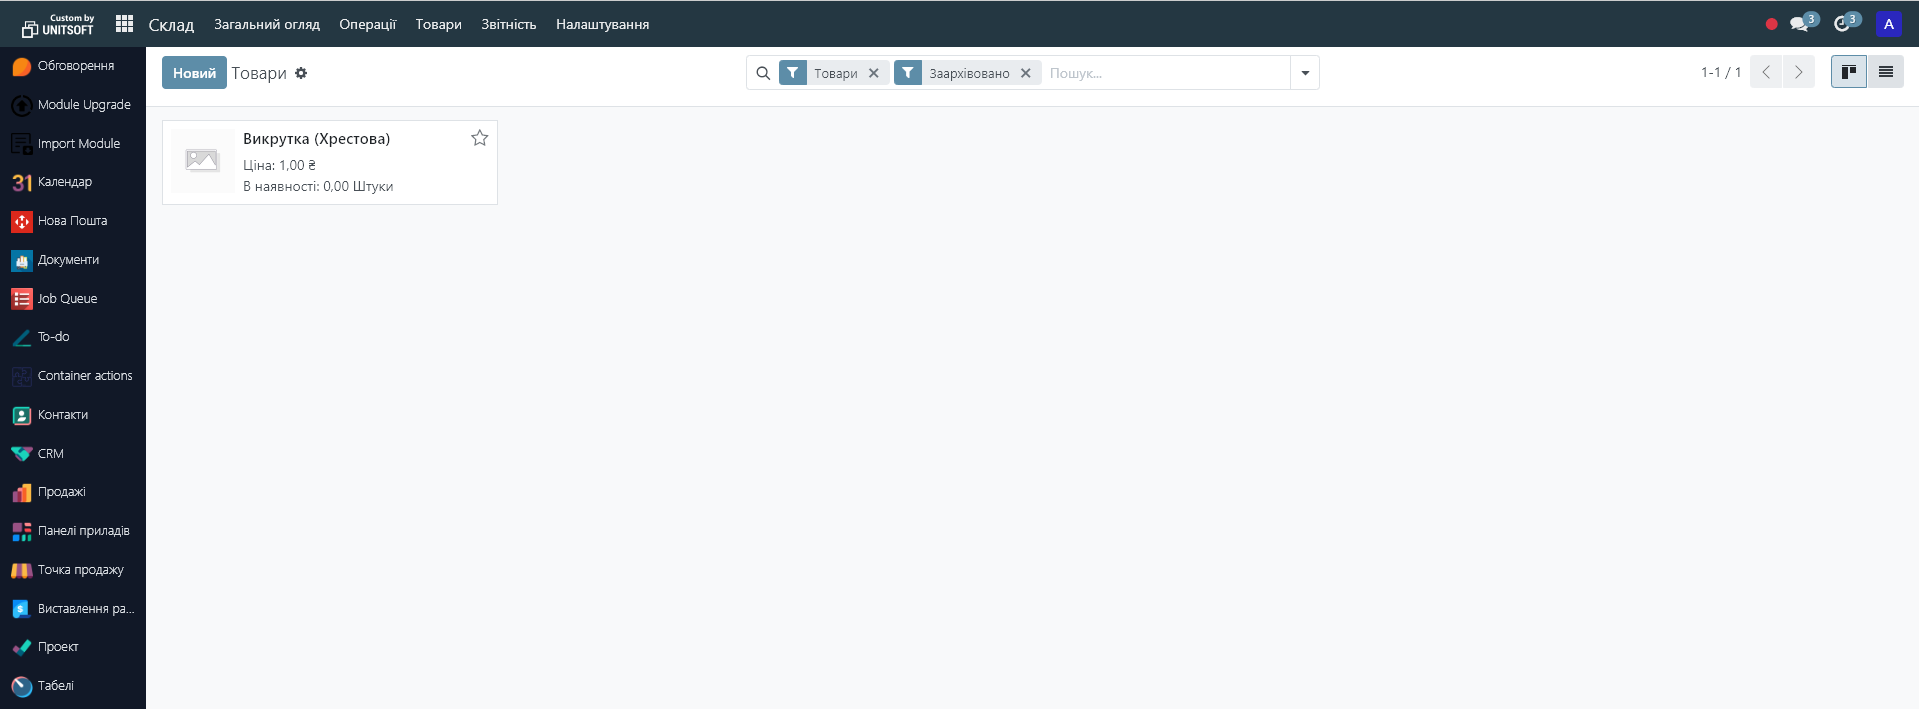The width and height of the screenshot is (1919, 709).
Task: Mark Викрутка (Хрестова) as favorite star
Action: tap(480, 138)
